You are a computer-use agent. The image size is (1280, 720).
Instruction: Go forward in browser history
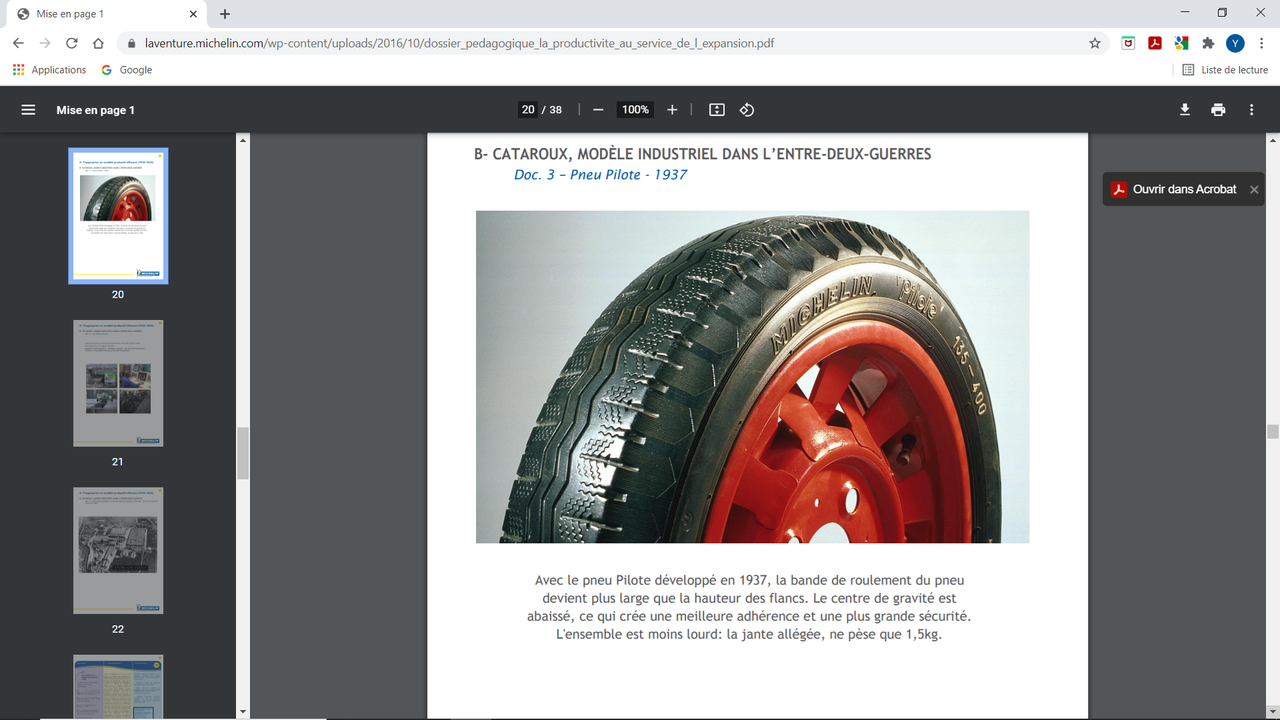point(45,43)
